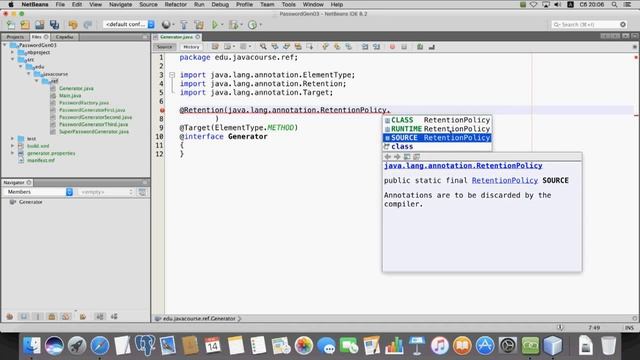Click the Build Project hammer icon
This screenshot has height=360, width=640.
coord(184,24)
